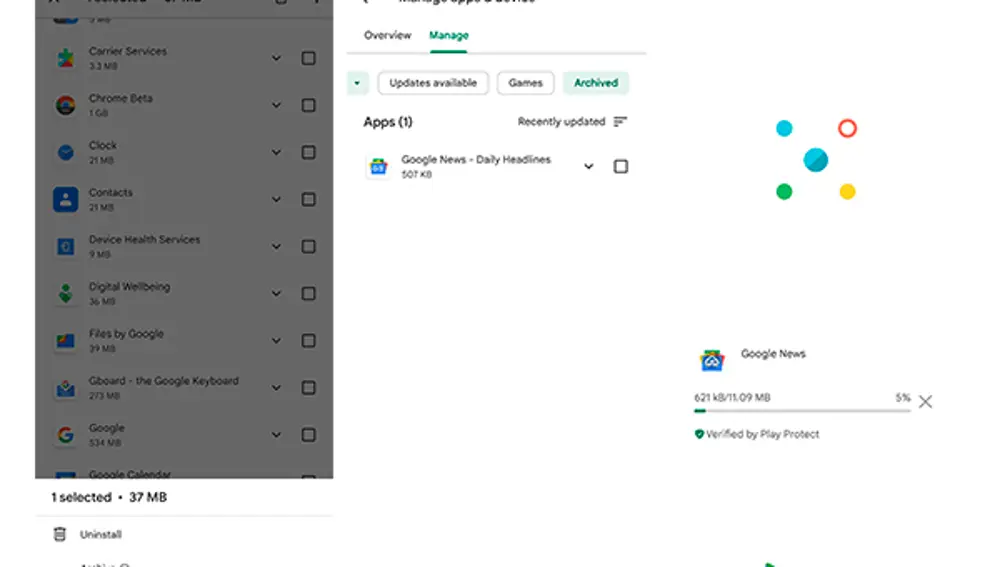The width and height of the screenshot is (1000, 567).
Task: Click the Google News name above progress bar
Action: [x=773, y=354]
